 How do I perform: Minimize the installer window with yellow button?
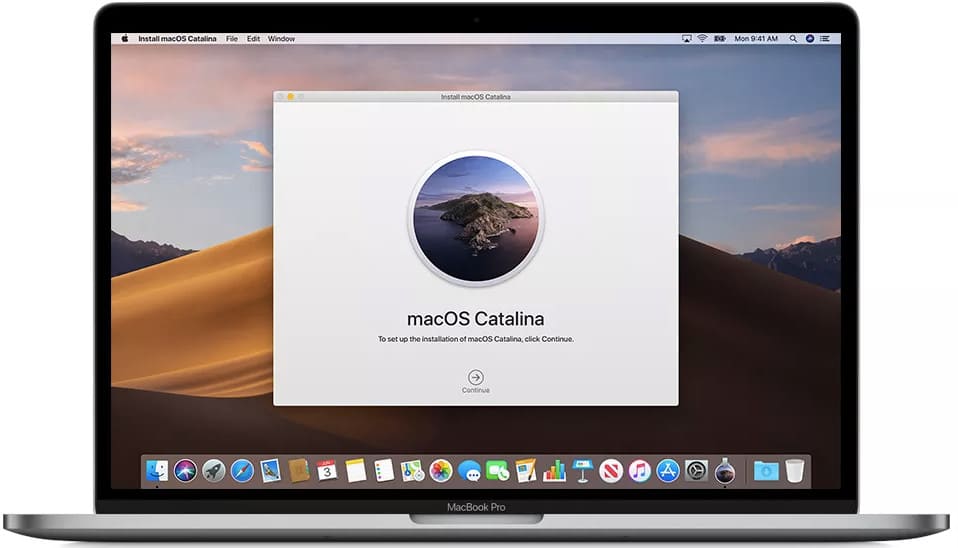click(291, 97)
